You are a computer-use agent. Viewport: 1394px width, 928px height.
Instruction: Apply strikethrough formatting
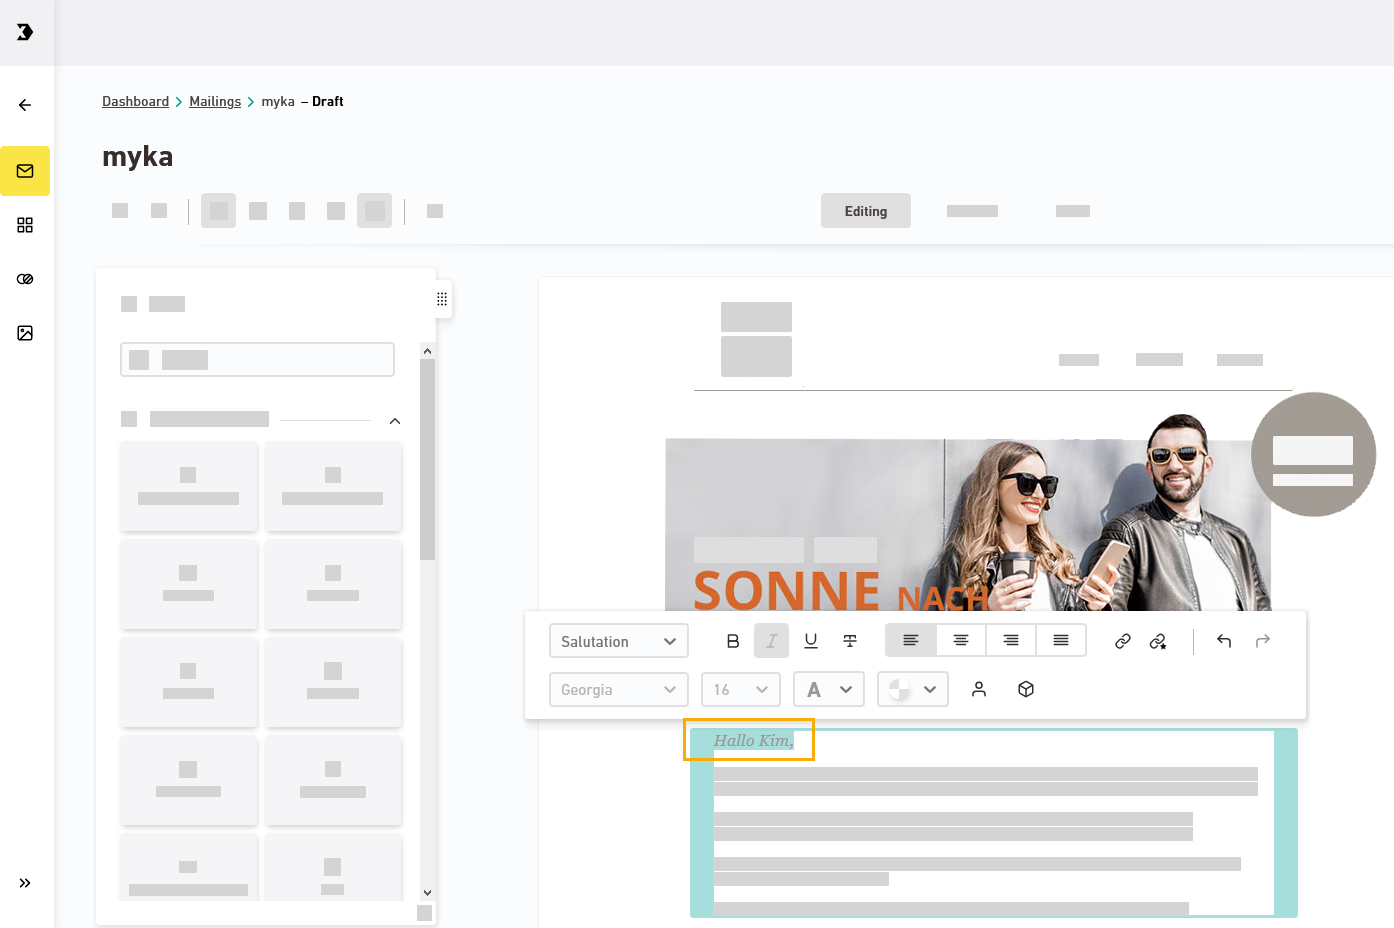tap(850, 641)
